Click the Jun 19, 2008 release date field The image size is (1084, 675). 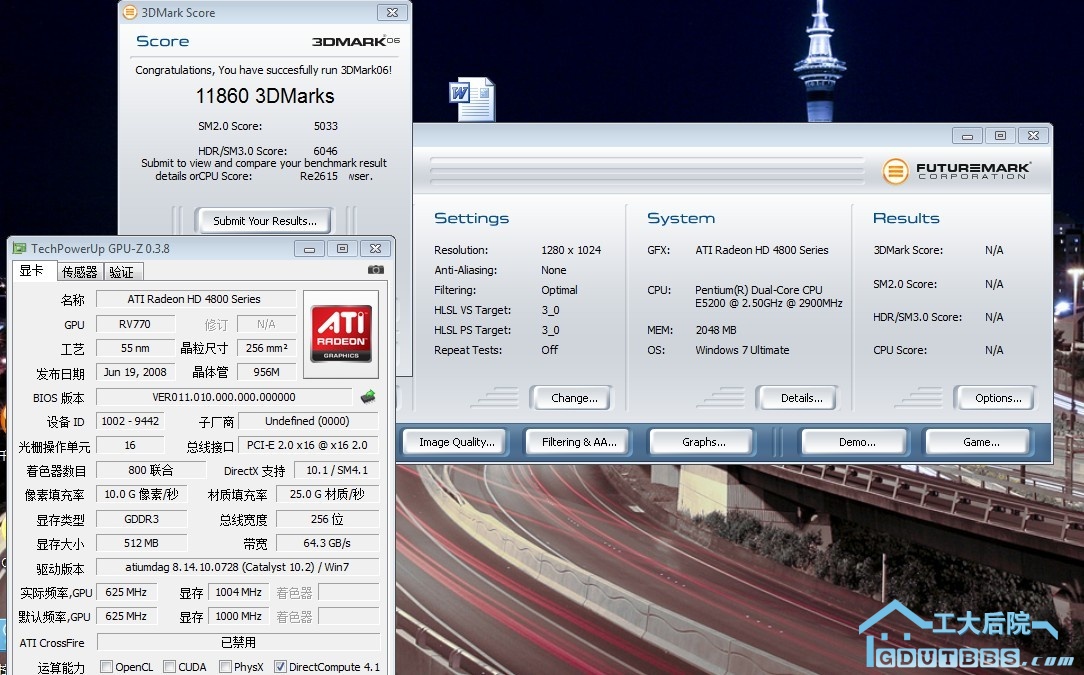click(x=136, y=372)
